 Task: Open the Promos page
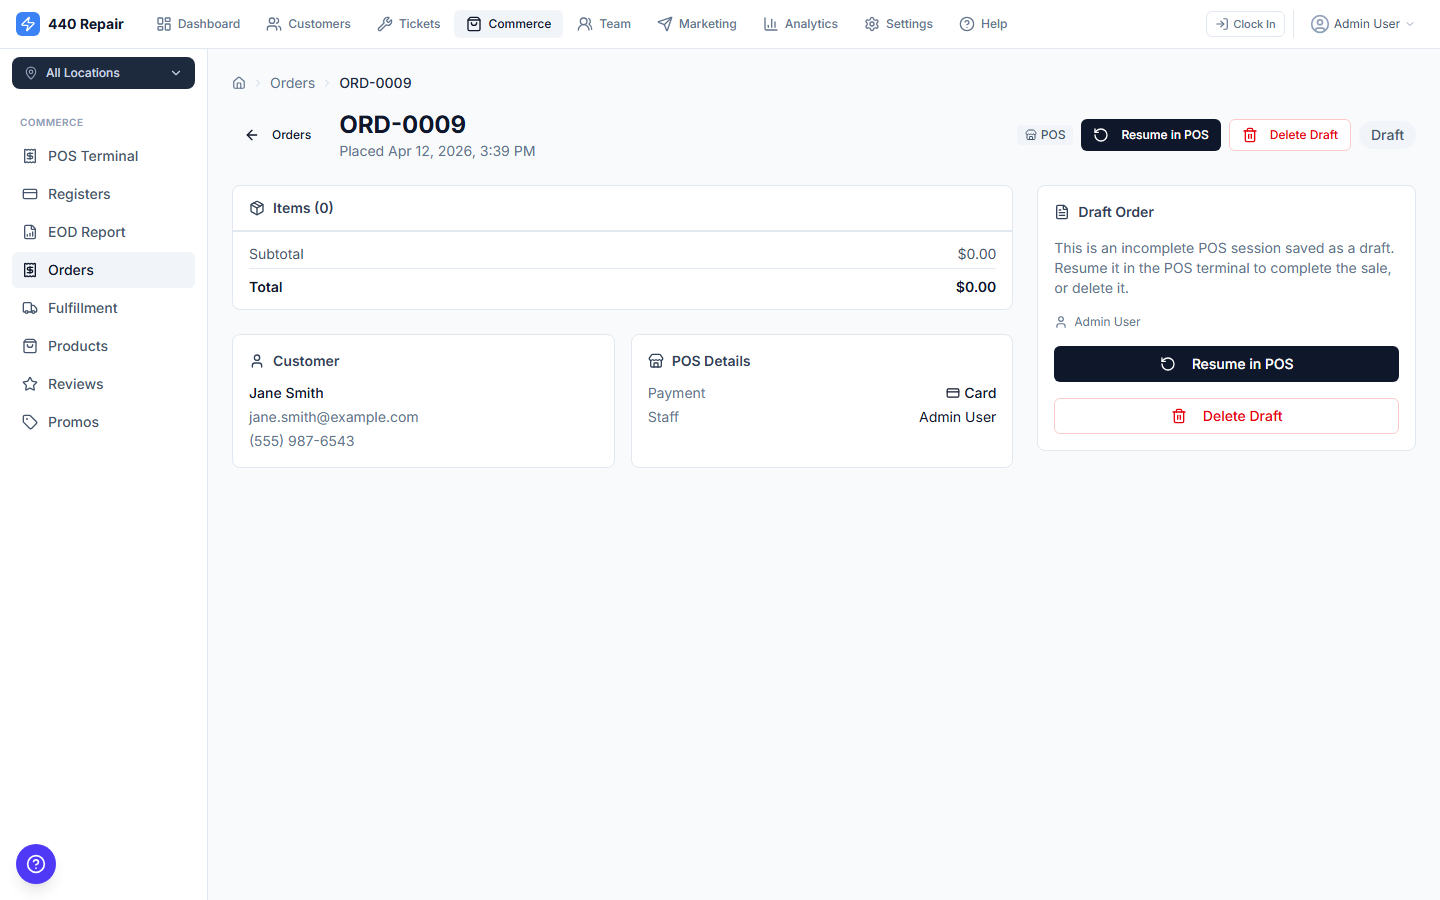coord(73,421)
